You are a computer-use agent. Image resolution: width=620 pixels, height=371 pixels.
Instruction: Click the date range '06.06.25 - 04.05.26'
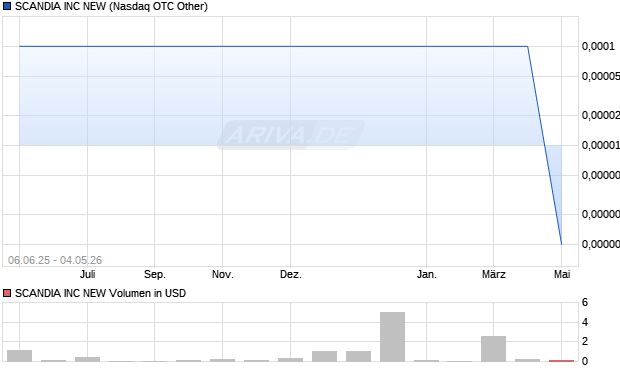point(55,260)
